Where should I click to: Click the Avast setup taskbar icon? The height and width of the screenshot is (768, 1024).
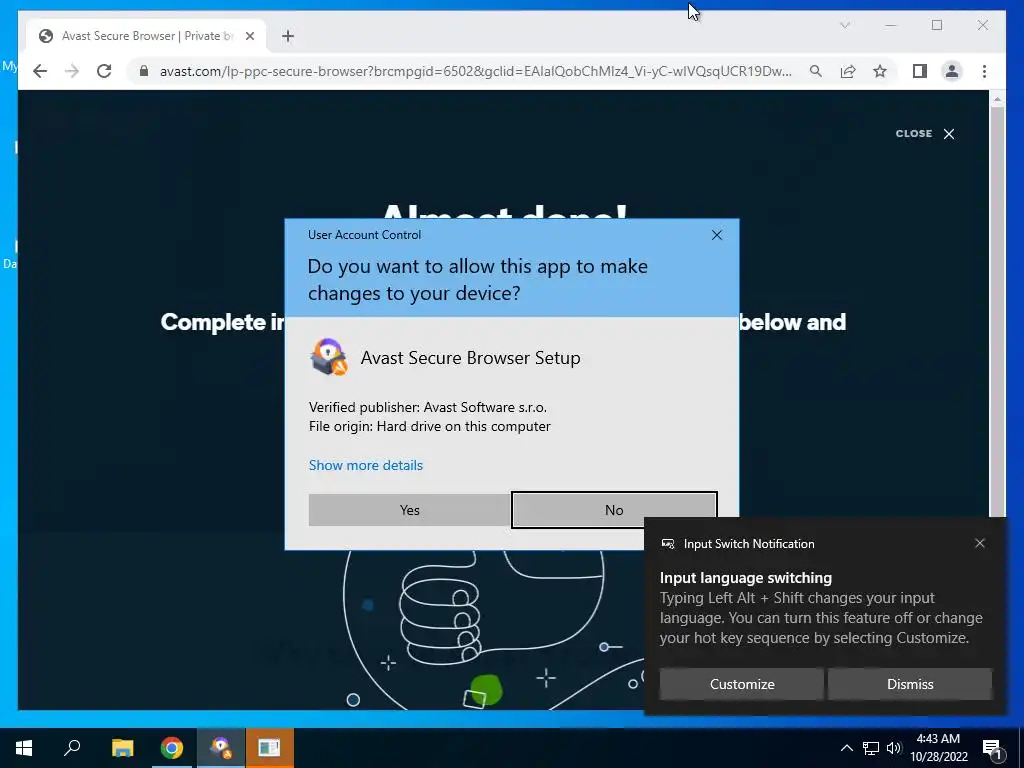[x=221, y=748]
